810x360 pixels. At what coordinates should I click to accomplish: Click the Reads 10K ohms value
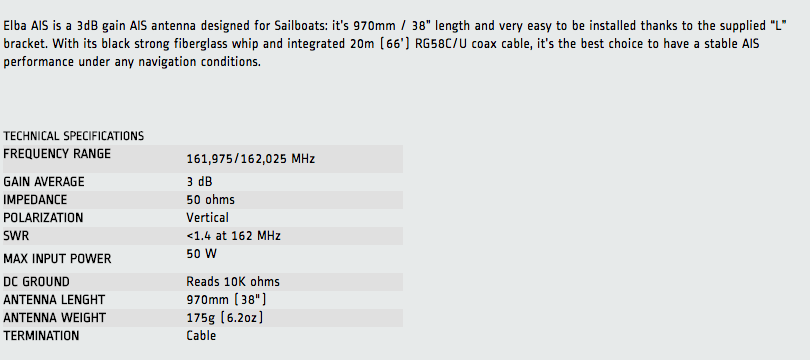tap(233, 282)
